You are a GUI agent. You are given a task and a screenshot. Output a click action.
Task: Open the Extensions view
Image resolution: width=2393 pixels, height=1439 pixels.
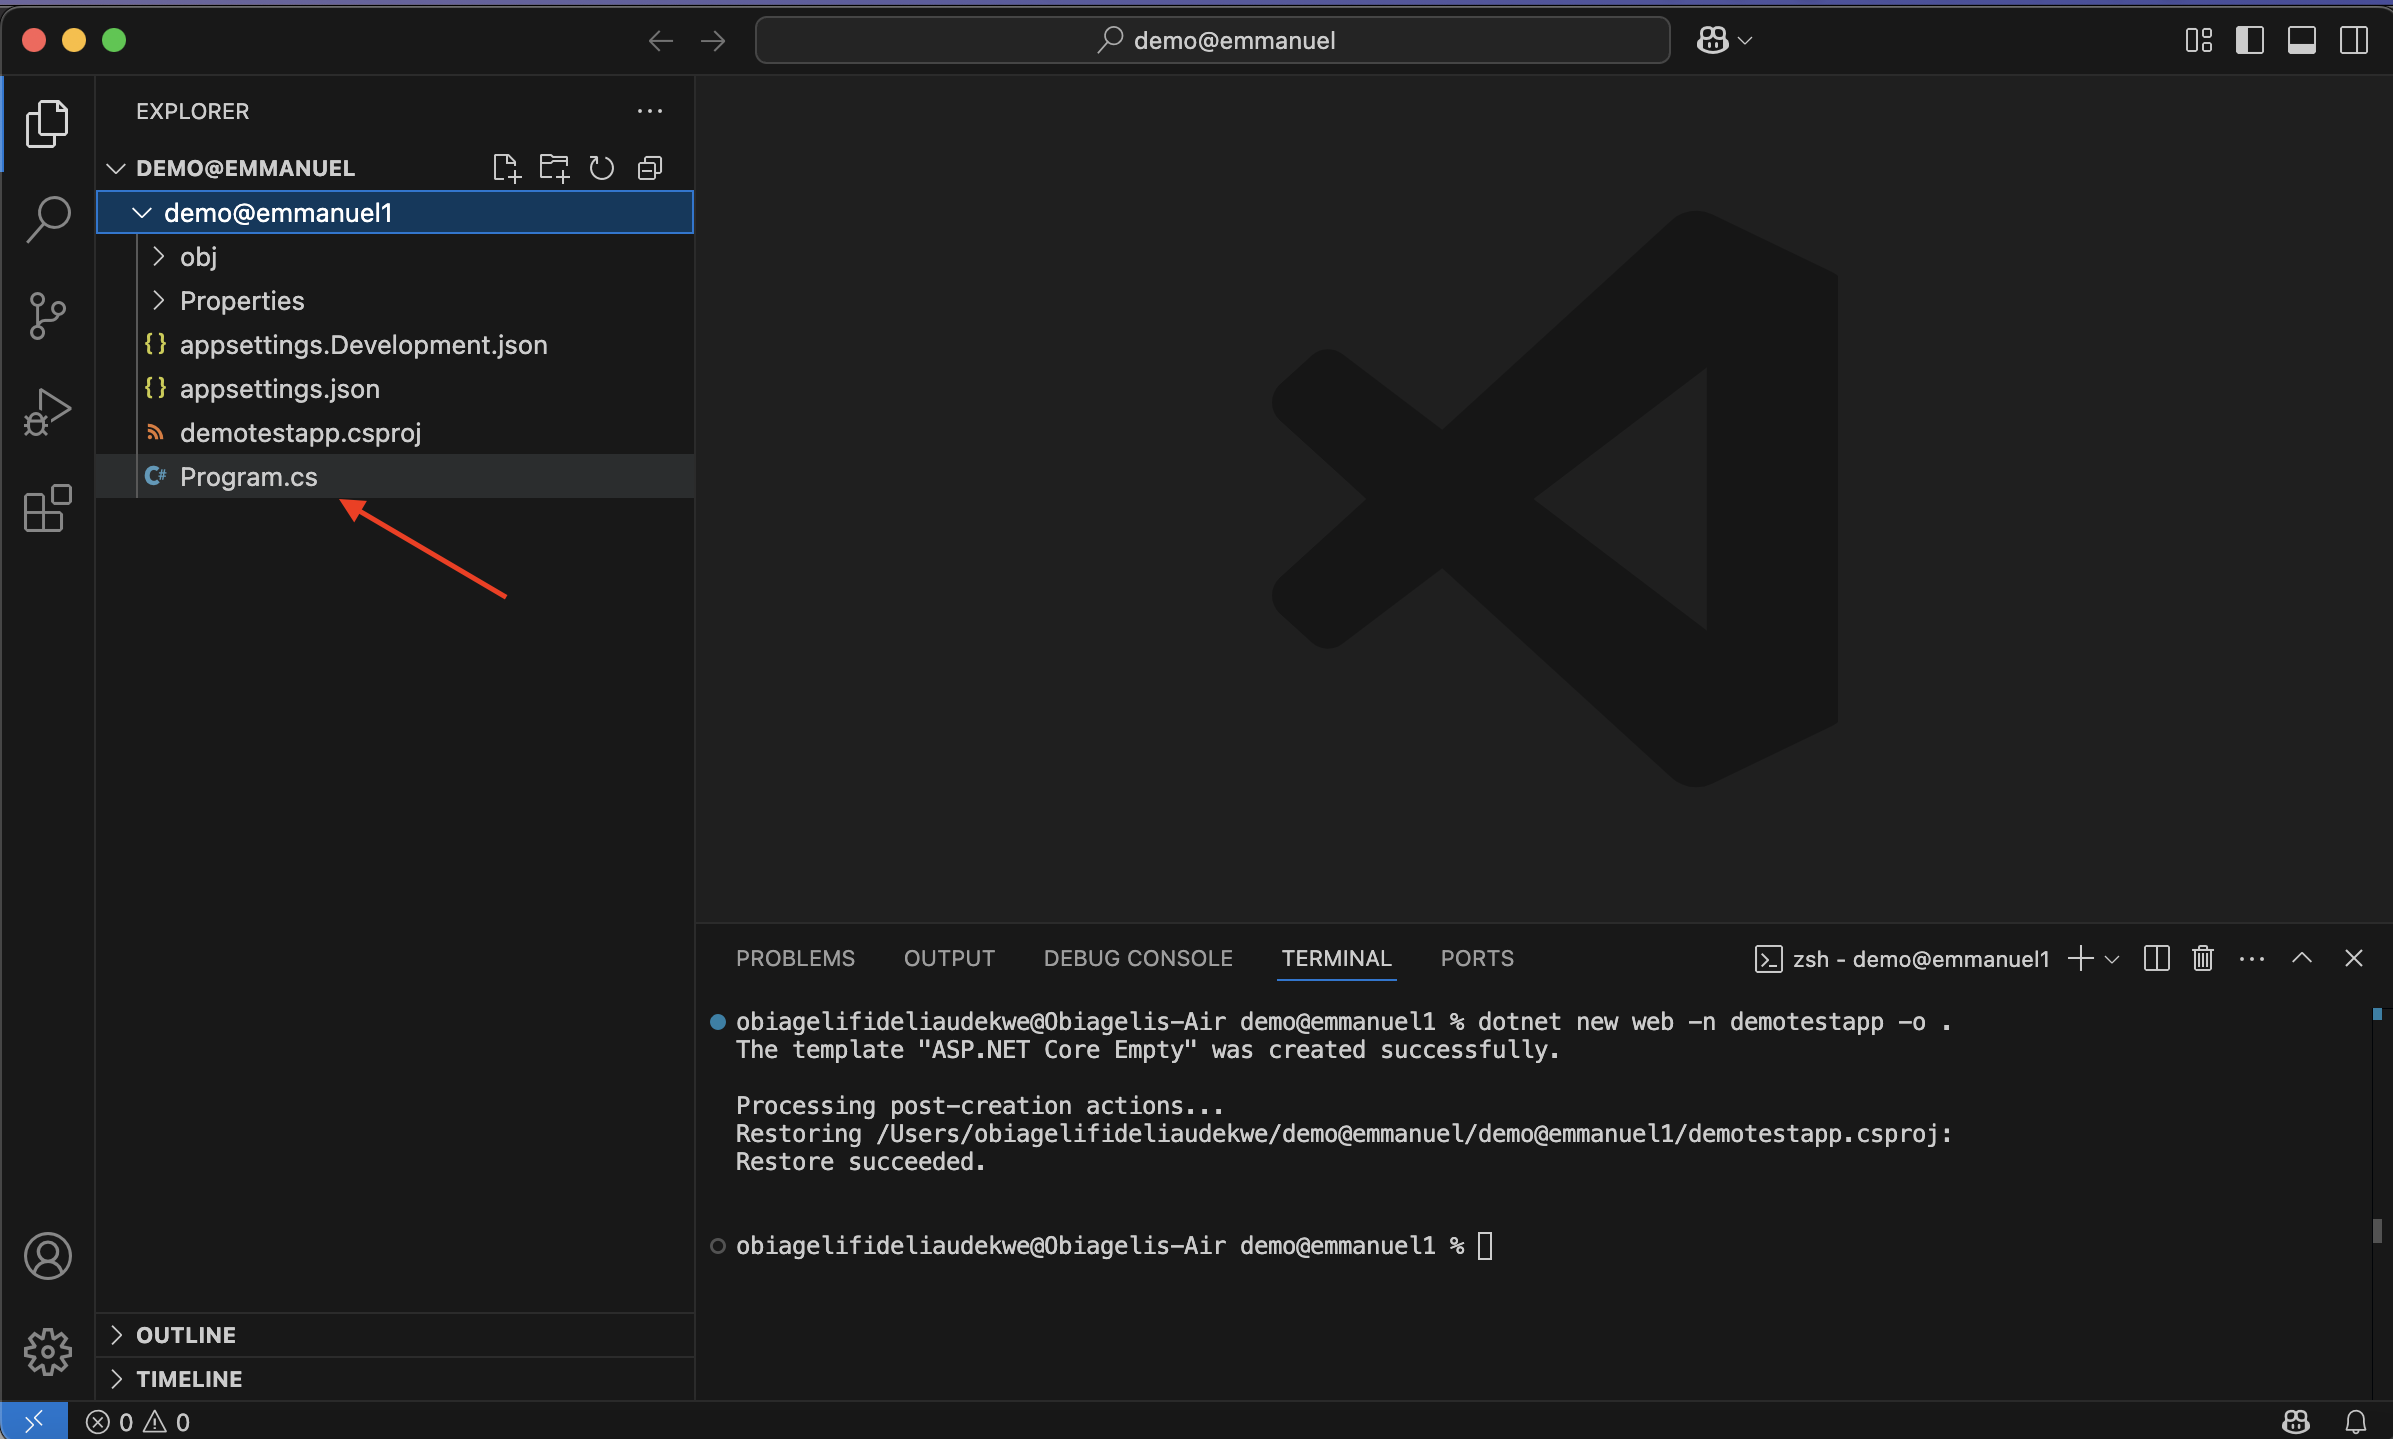point(47,508)
